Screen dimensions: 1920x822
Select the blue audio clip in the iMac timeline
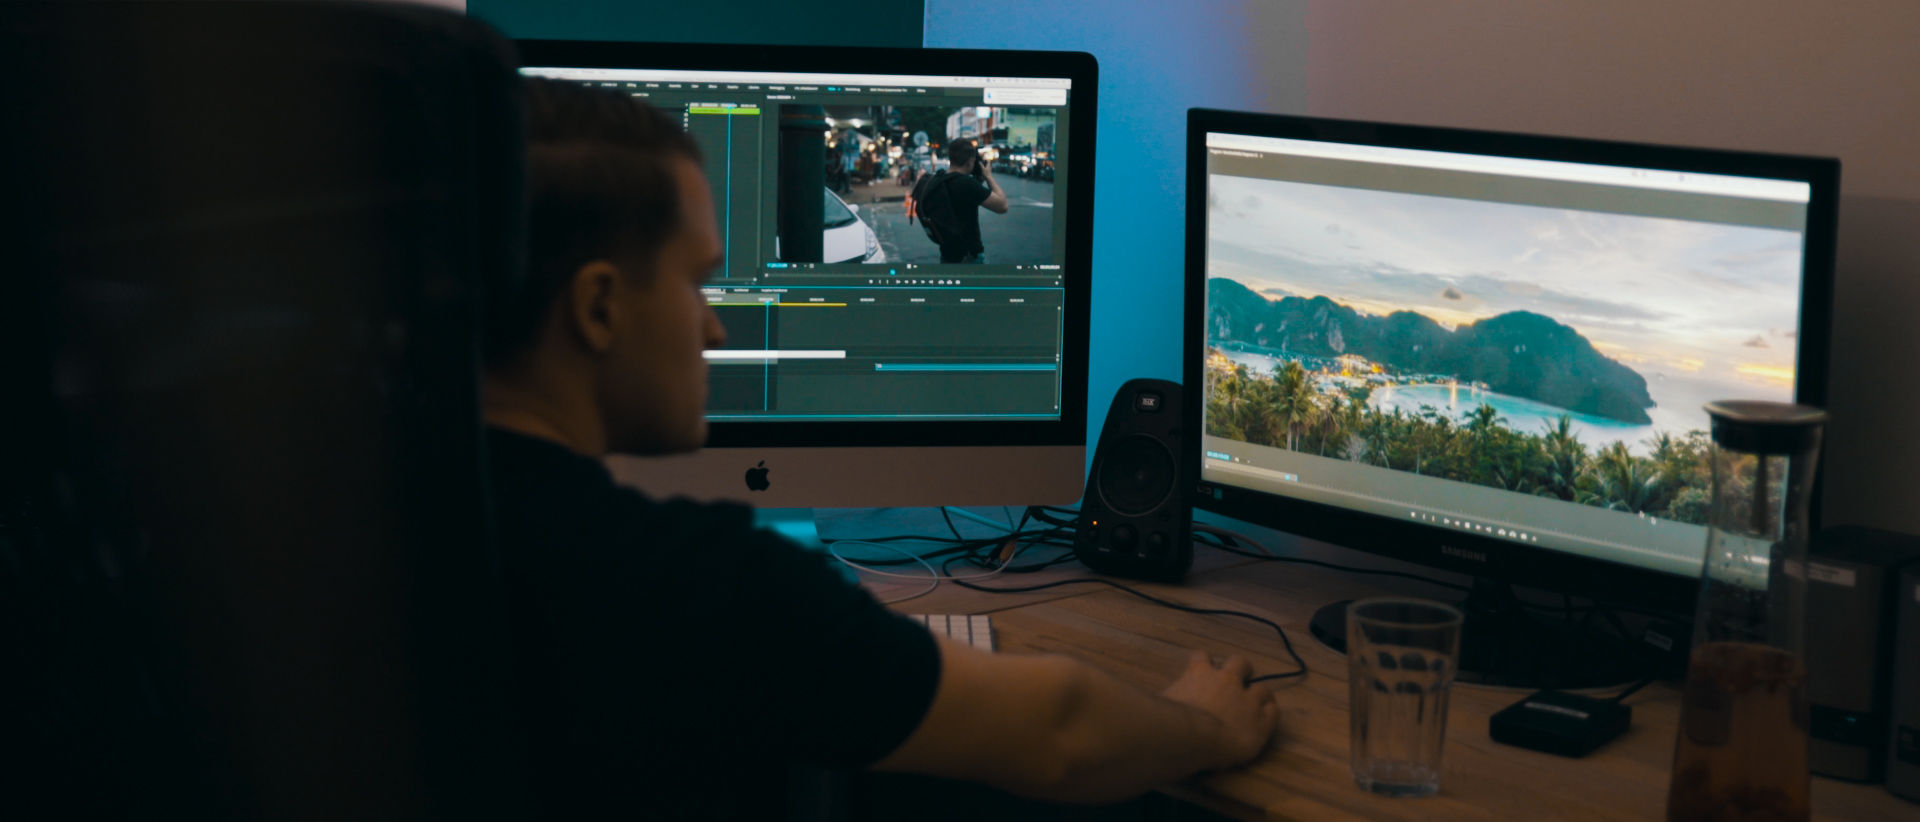[x=966, y=367]
